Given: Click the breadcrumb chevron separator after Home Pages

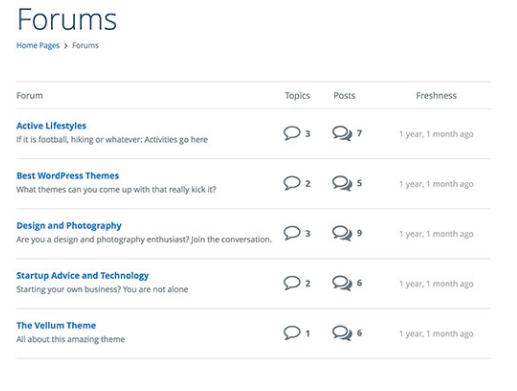Looking at the screenshot, I should pos(66,46).
